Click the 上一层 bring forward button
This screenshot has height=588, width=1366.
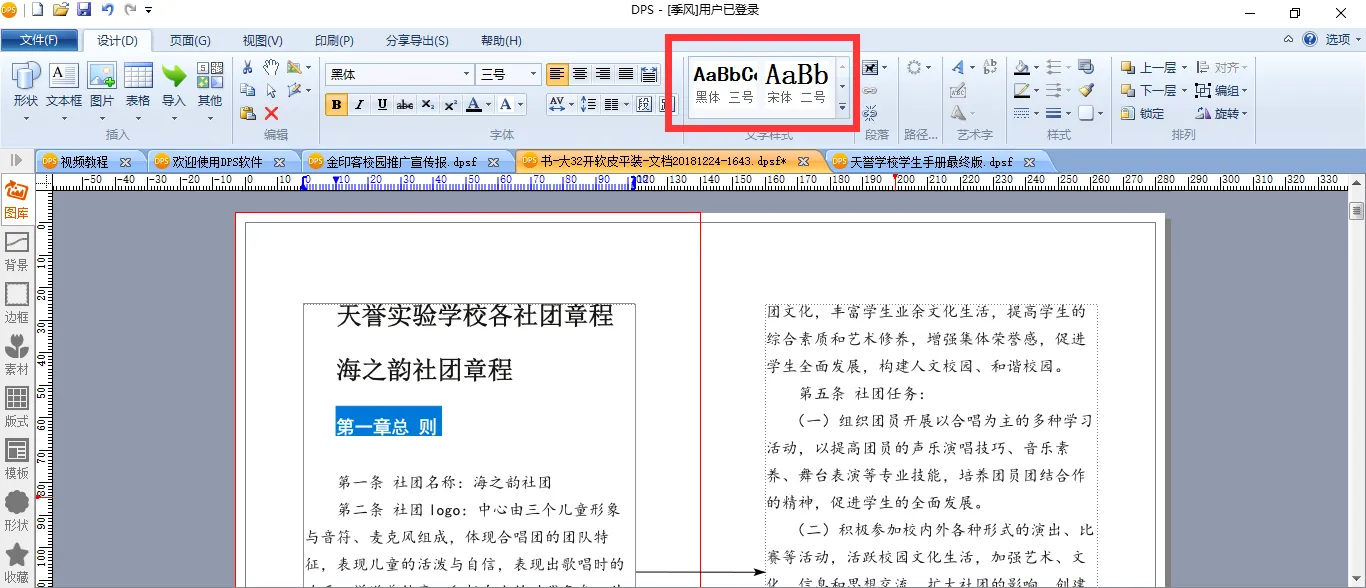[1150, 68]
